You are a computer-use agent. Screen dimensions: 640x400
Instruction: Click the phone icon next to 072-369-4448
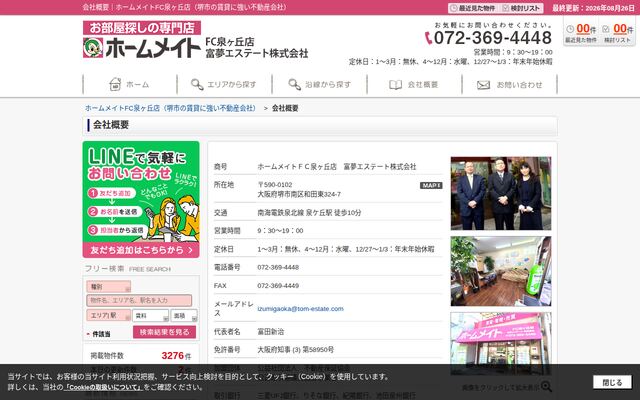pyautogui.click(x=428, y=38)
